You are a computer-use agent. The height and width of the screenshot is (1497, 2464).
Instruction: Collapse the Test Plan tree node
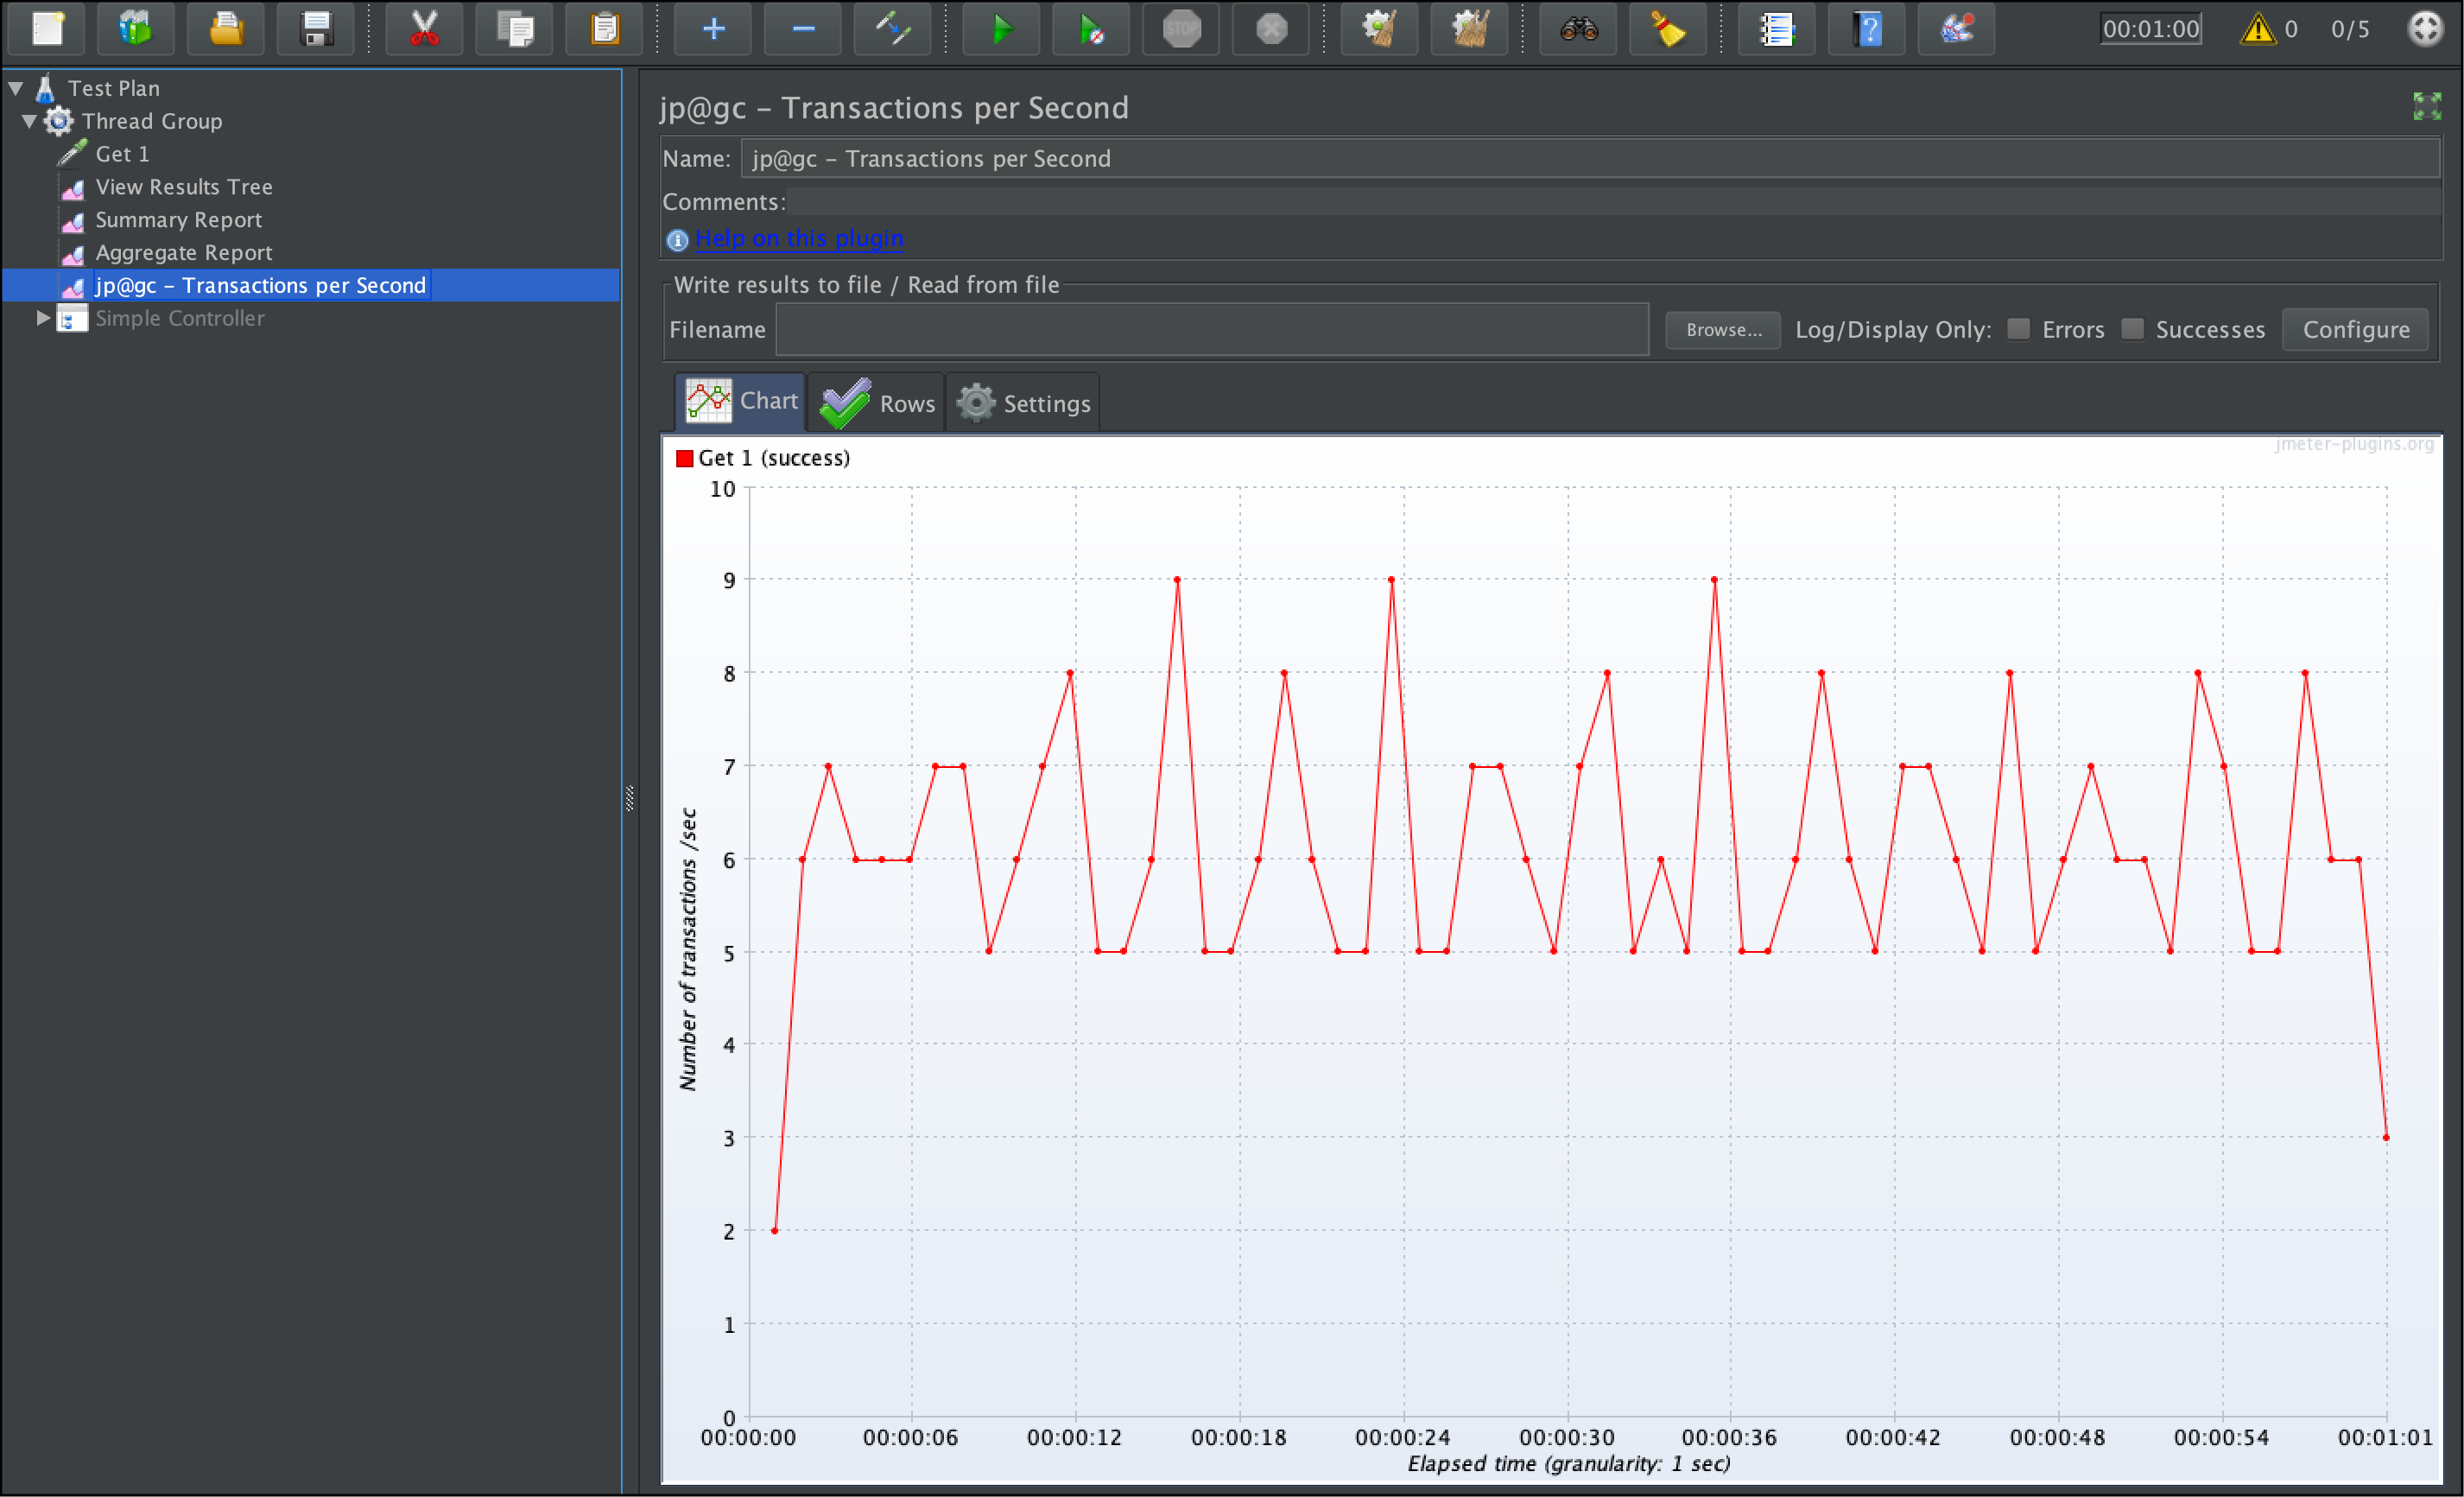pos(16,88)
